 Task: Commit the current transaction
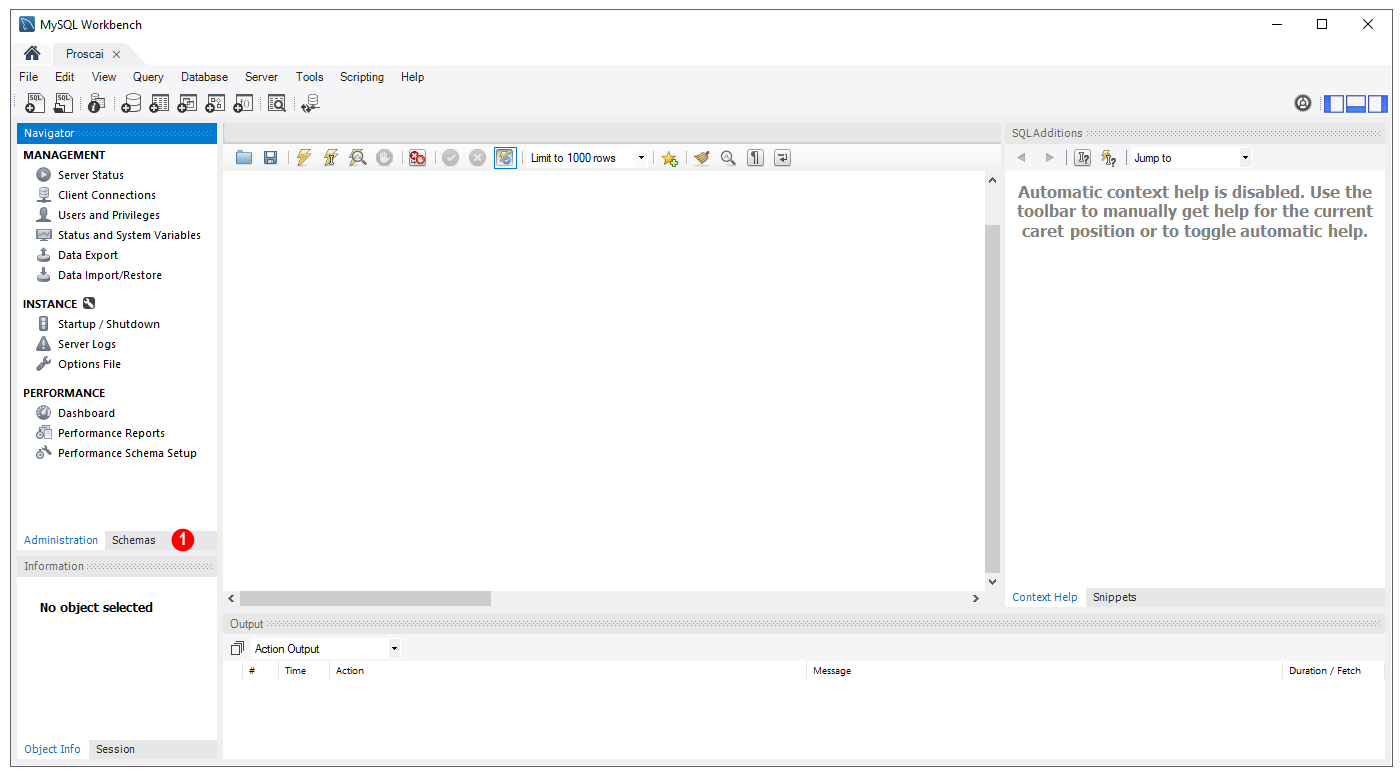point(451,158)
